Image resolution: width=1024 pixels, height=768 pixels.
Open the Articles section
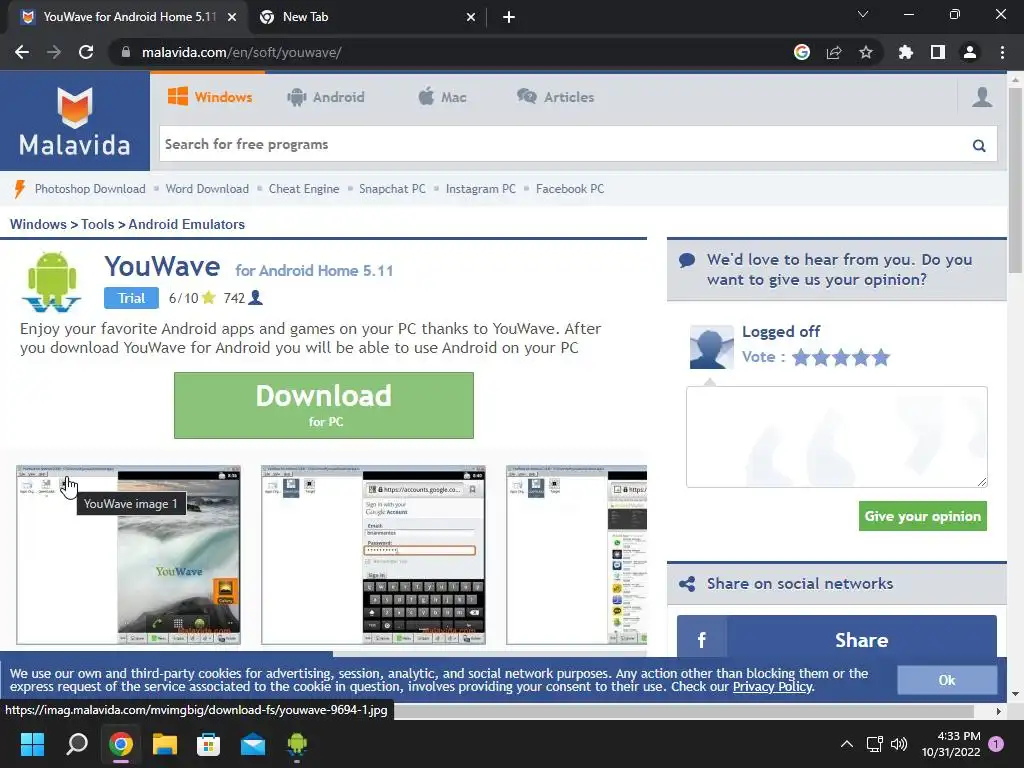click(x=556, y=97)
